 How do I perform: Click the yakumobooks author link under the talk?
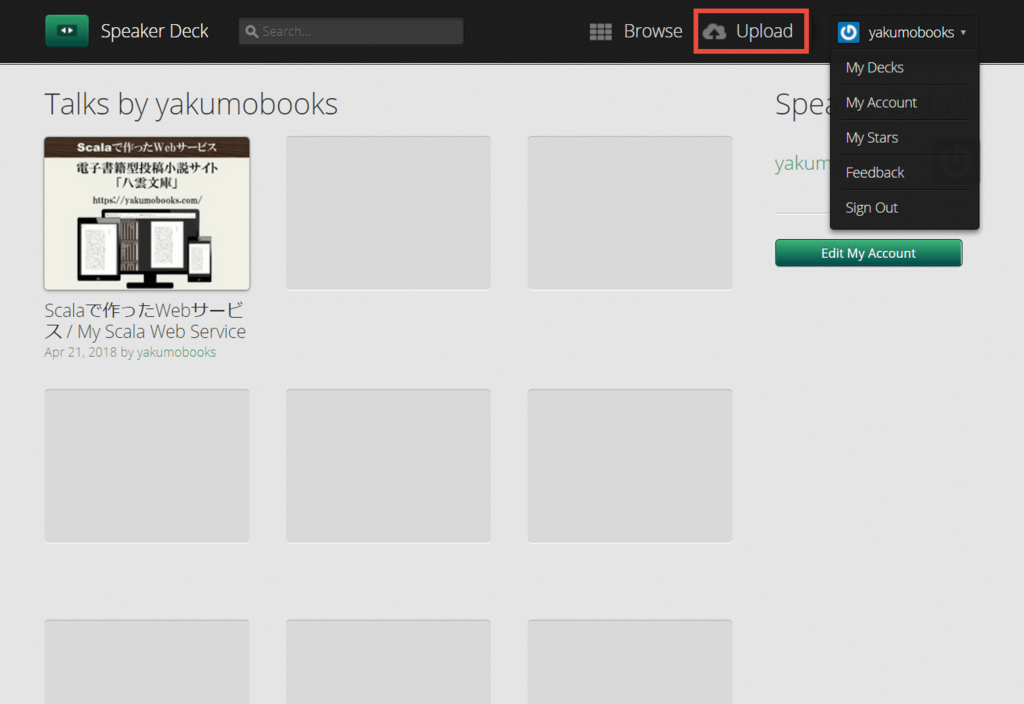tap(176, 352)
